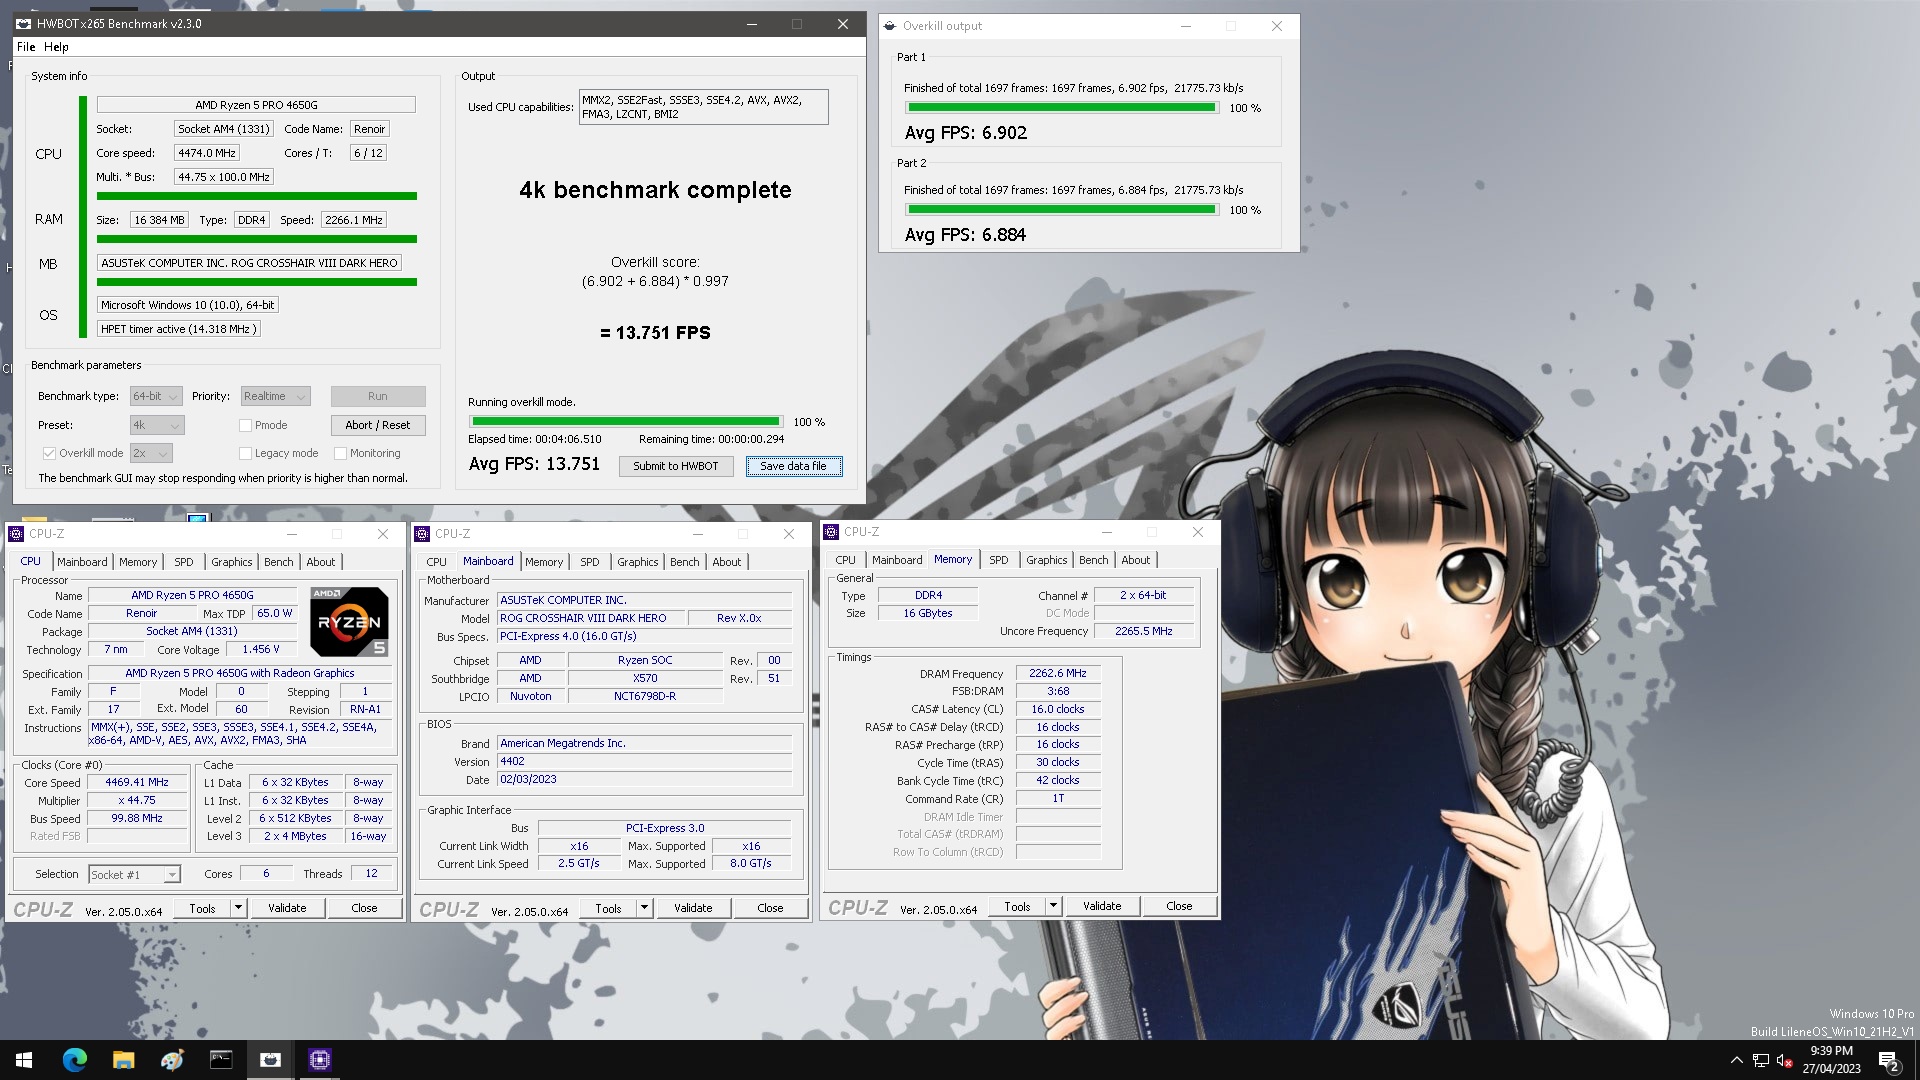The width and height of the screenshot is (1920, 1080).
Task: Launch Microsoft Edge from the taskbar
Action: tap(74, 1059)
